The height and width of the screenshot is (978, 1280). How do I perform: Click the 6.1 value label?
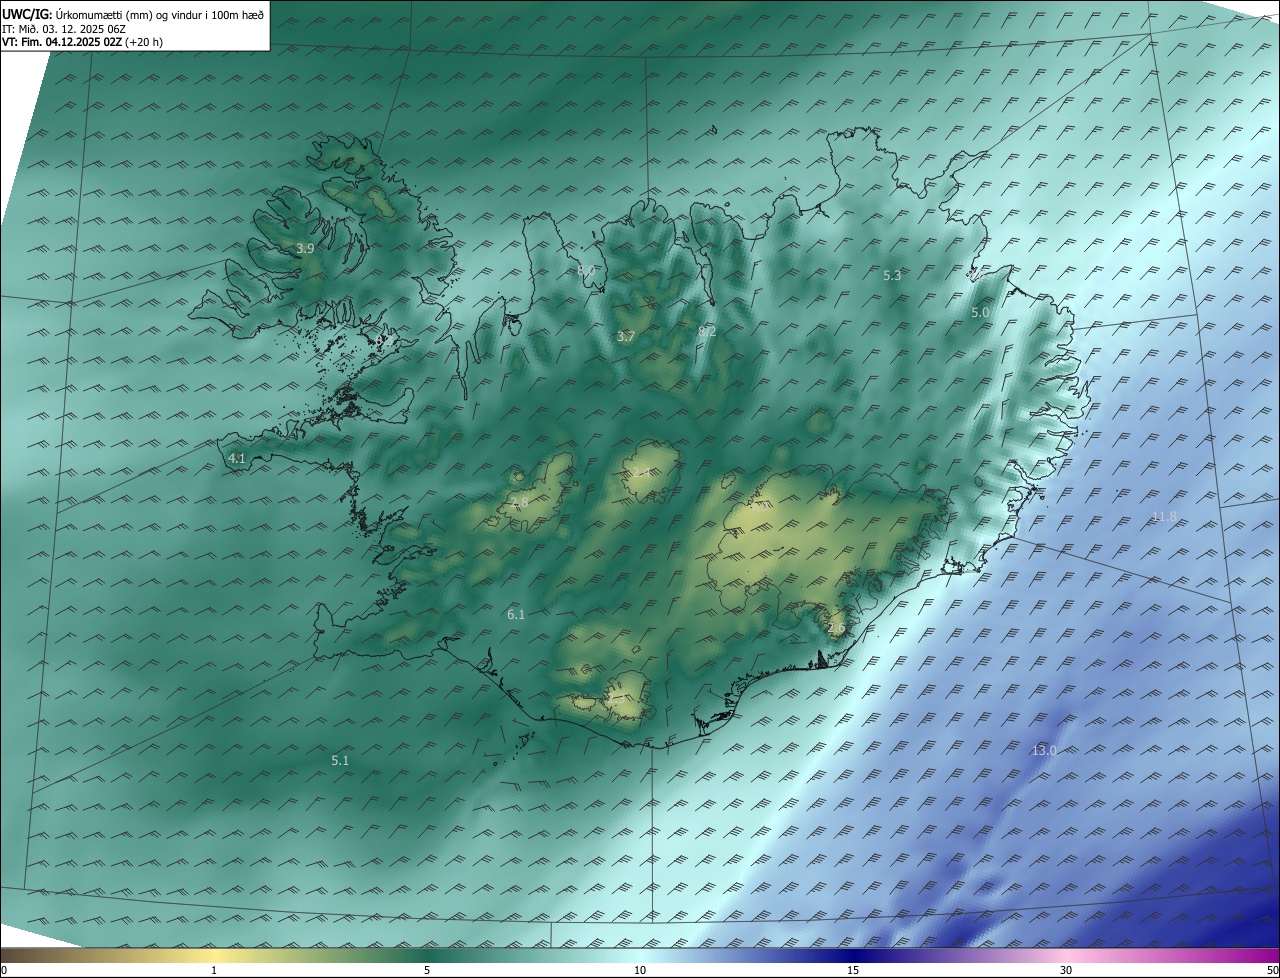[516, 615]
